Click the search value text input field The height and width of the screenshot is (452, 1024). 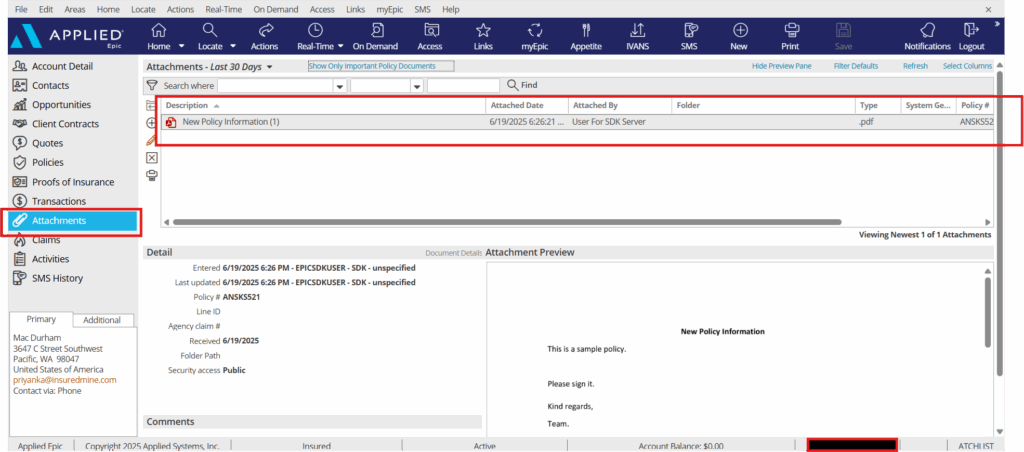463,86
